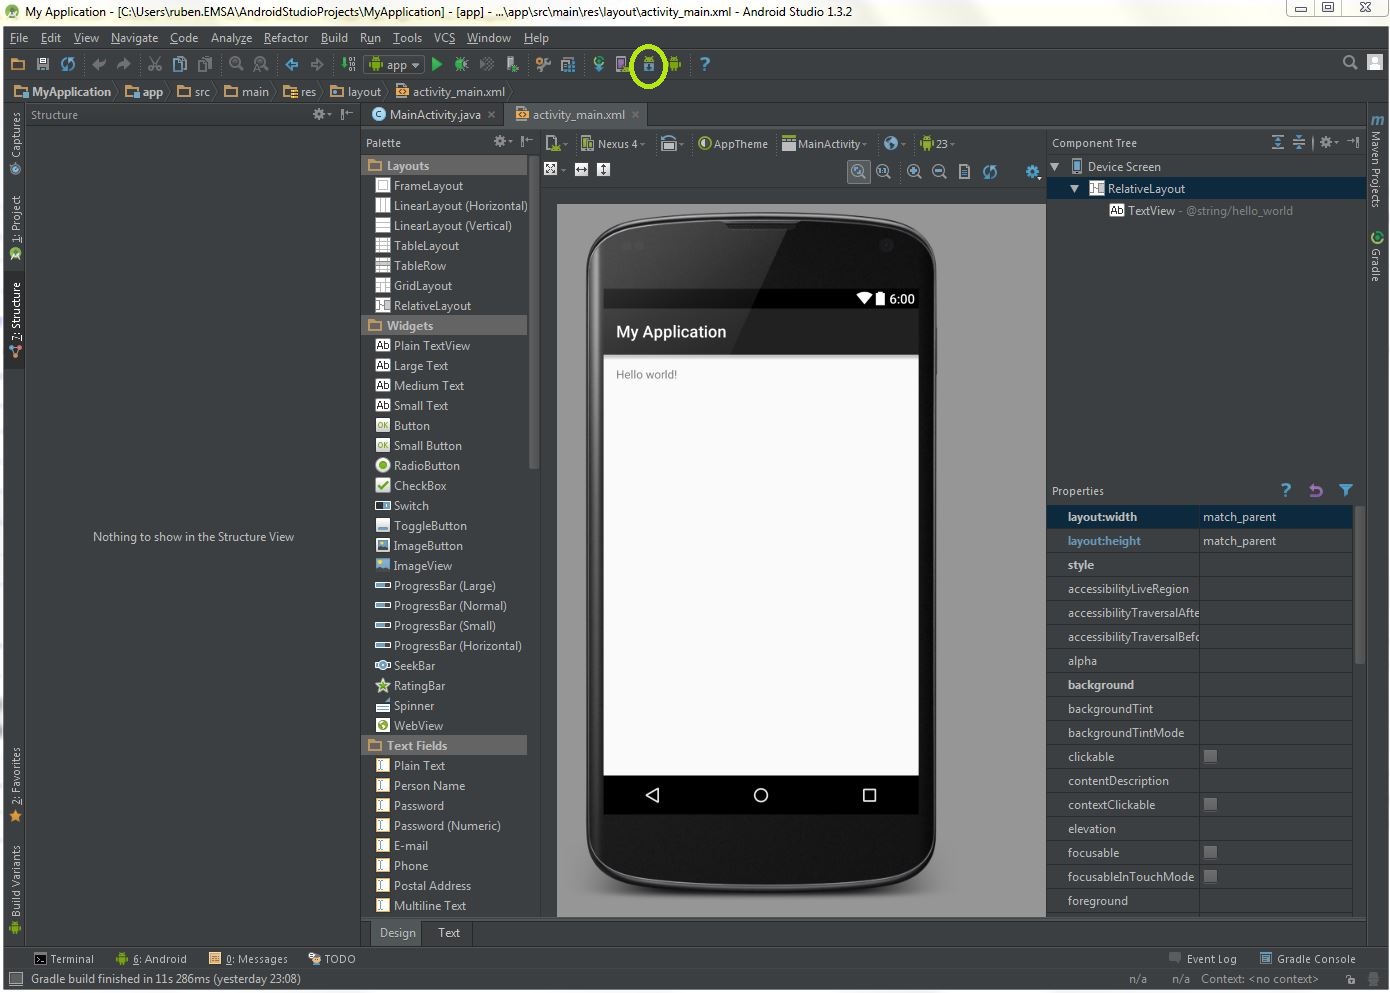This screenshot has height=993, width=1390.
Task: Click the Debug app bug icon
Action: click(x=460, y=63)
